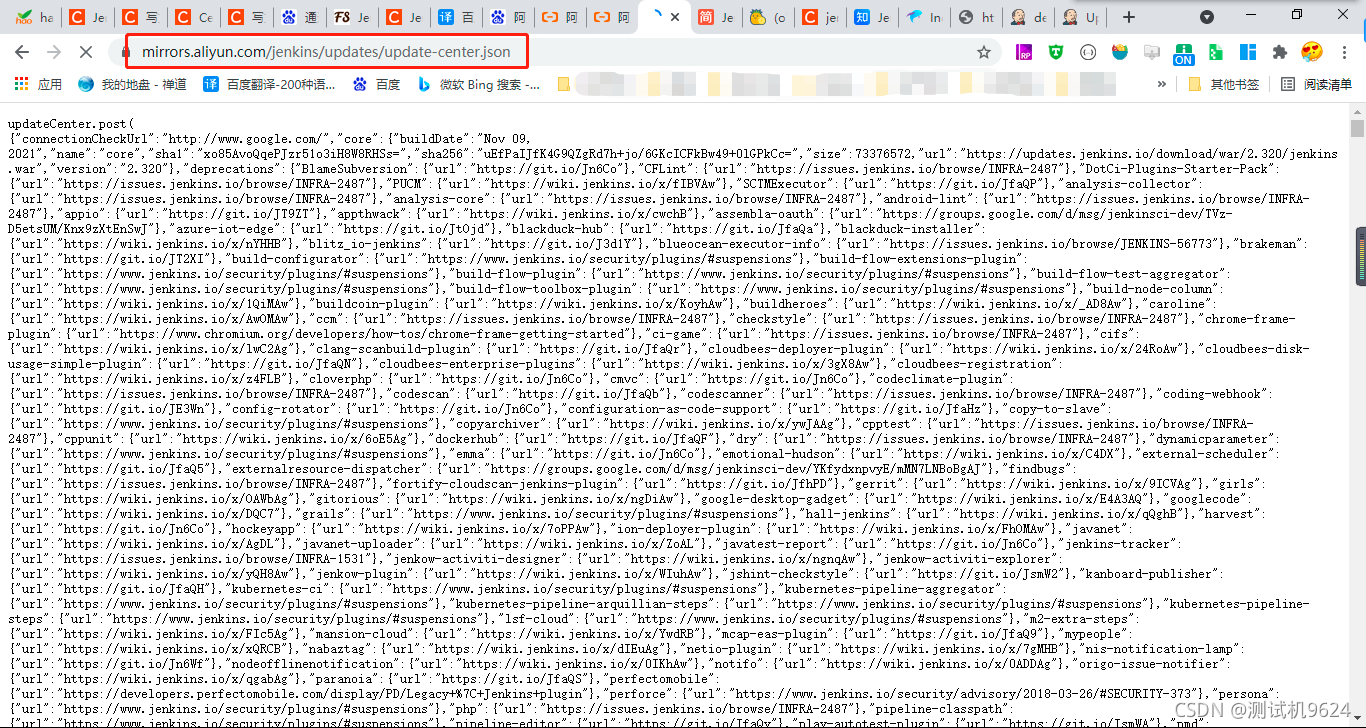The width and height of the screenshot is (1366, 728).
Task: Open the 百度 bookmark
Action: (377, 85)
